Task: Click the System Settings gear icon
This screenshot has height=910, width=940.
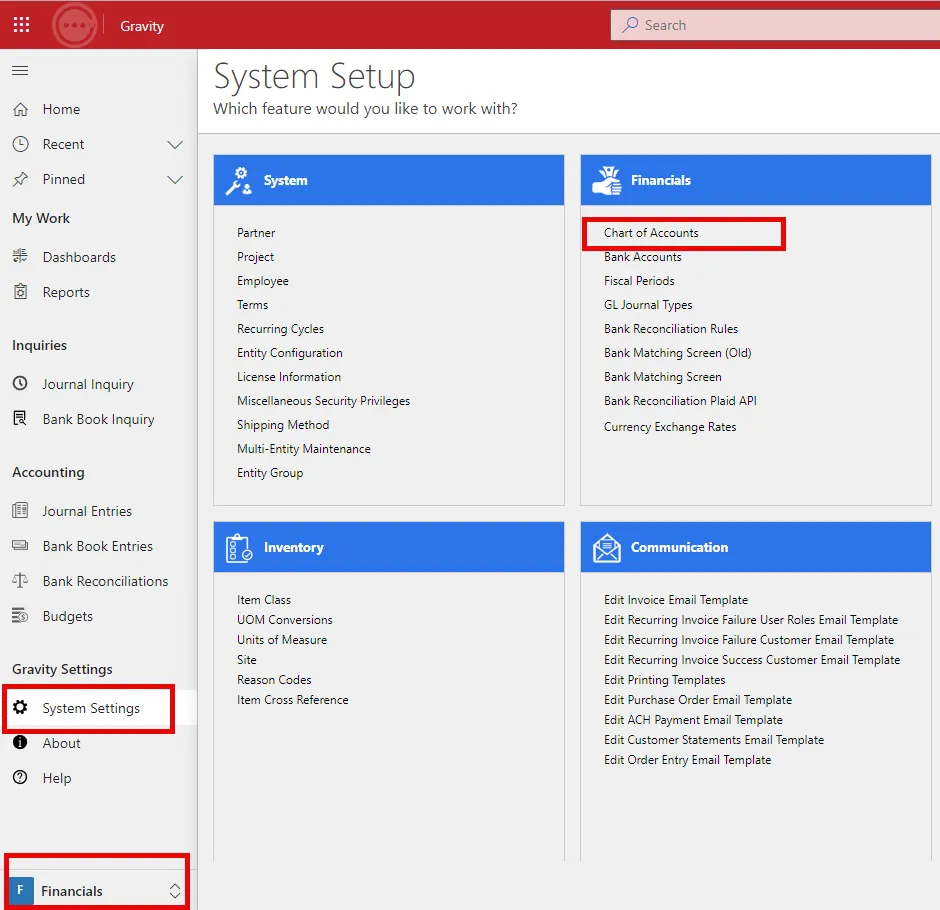Action: click(20, 707)
